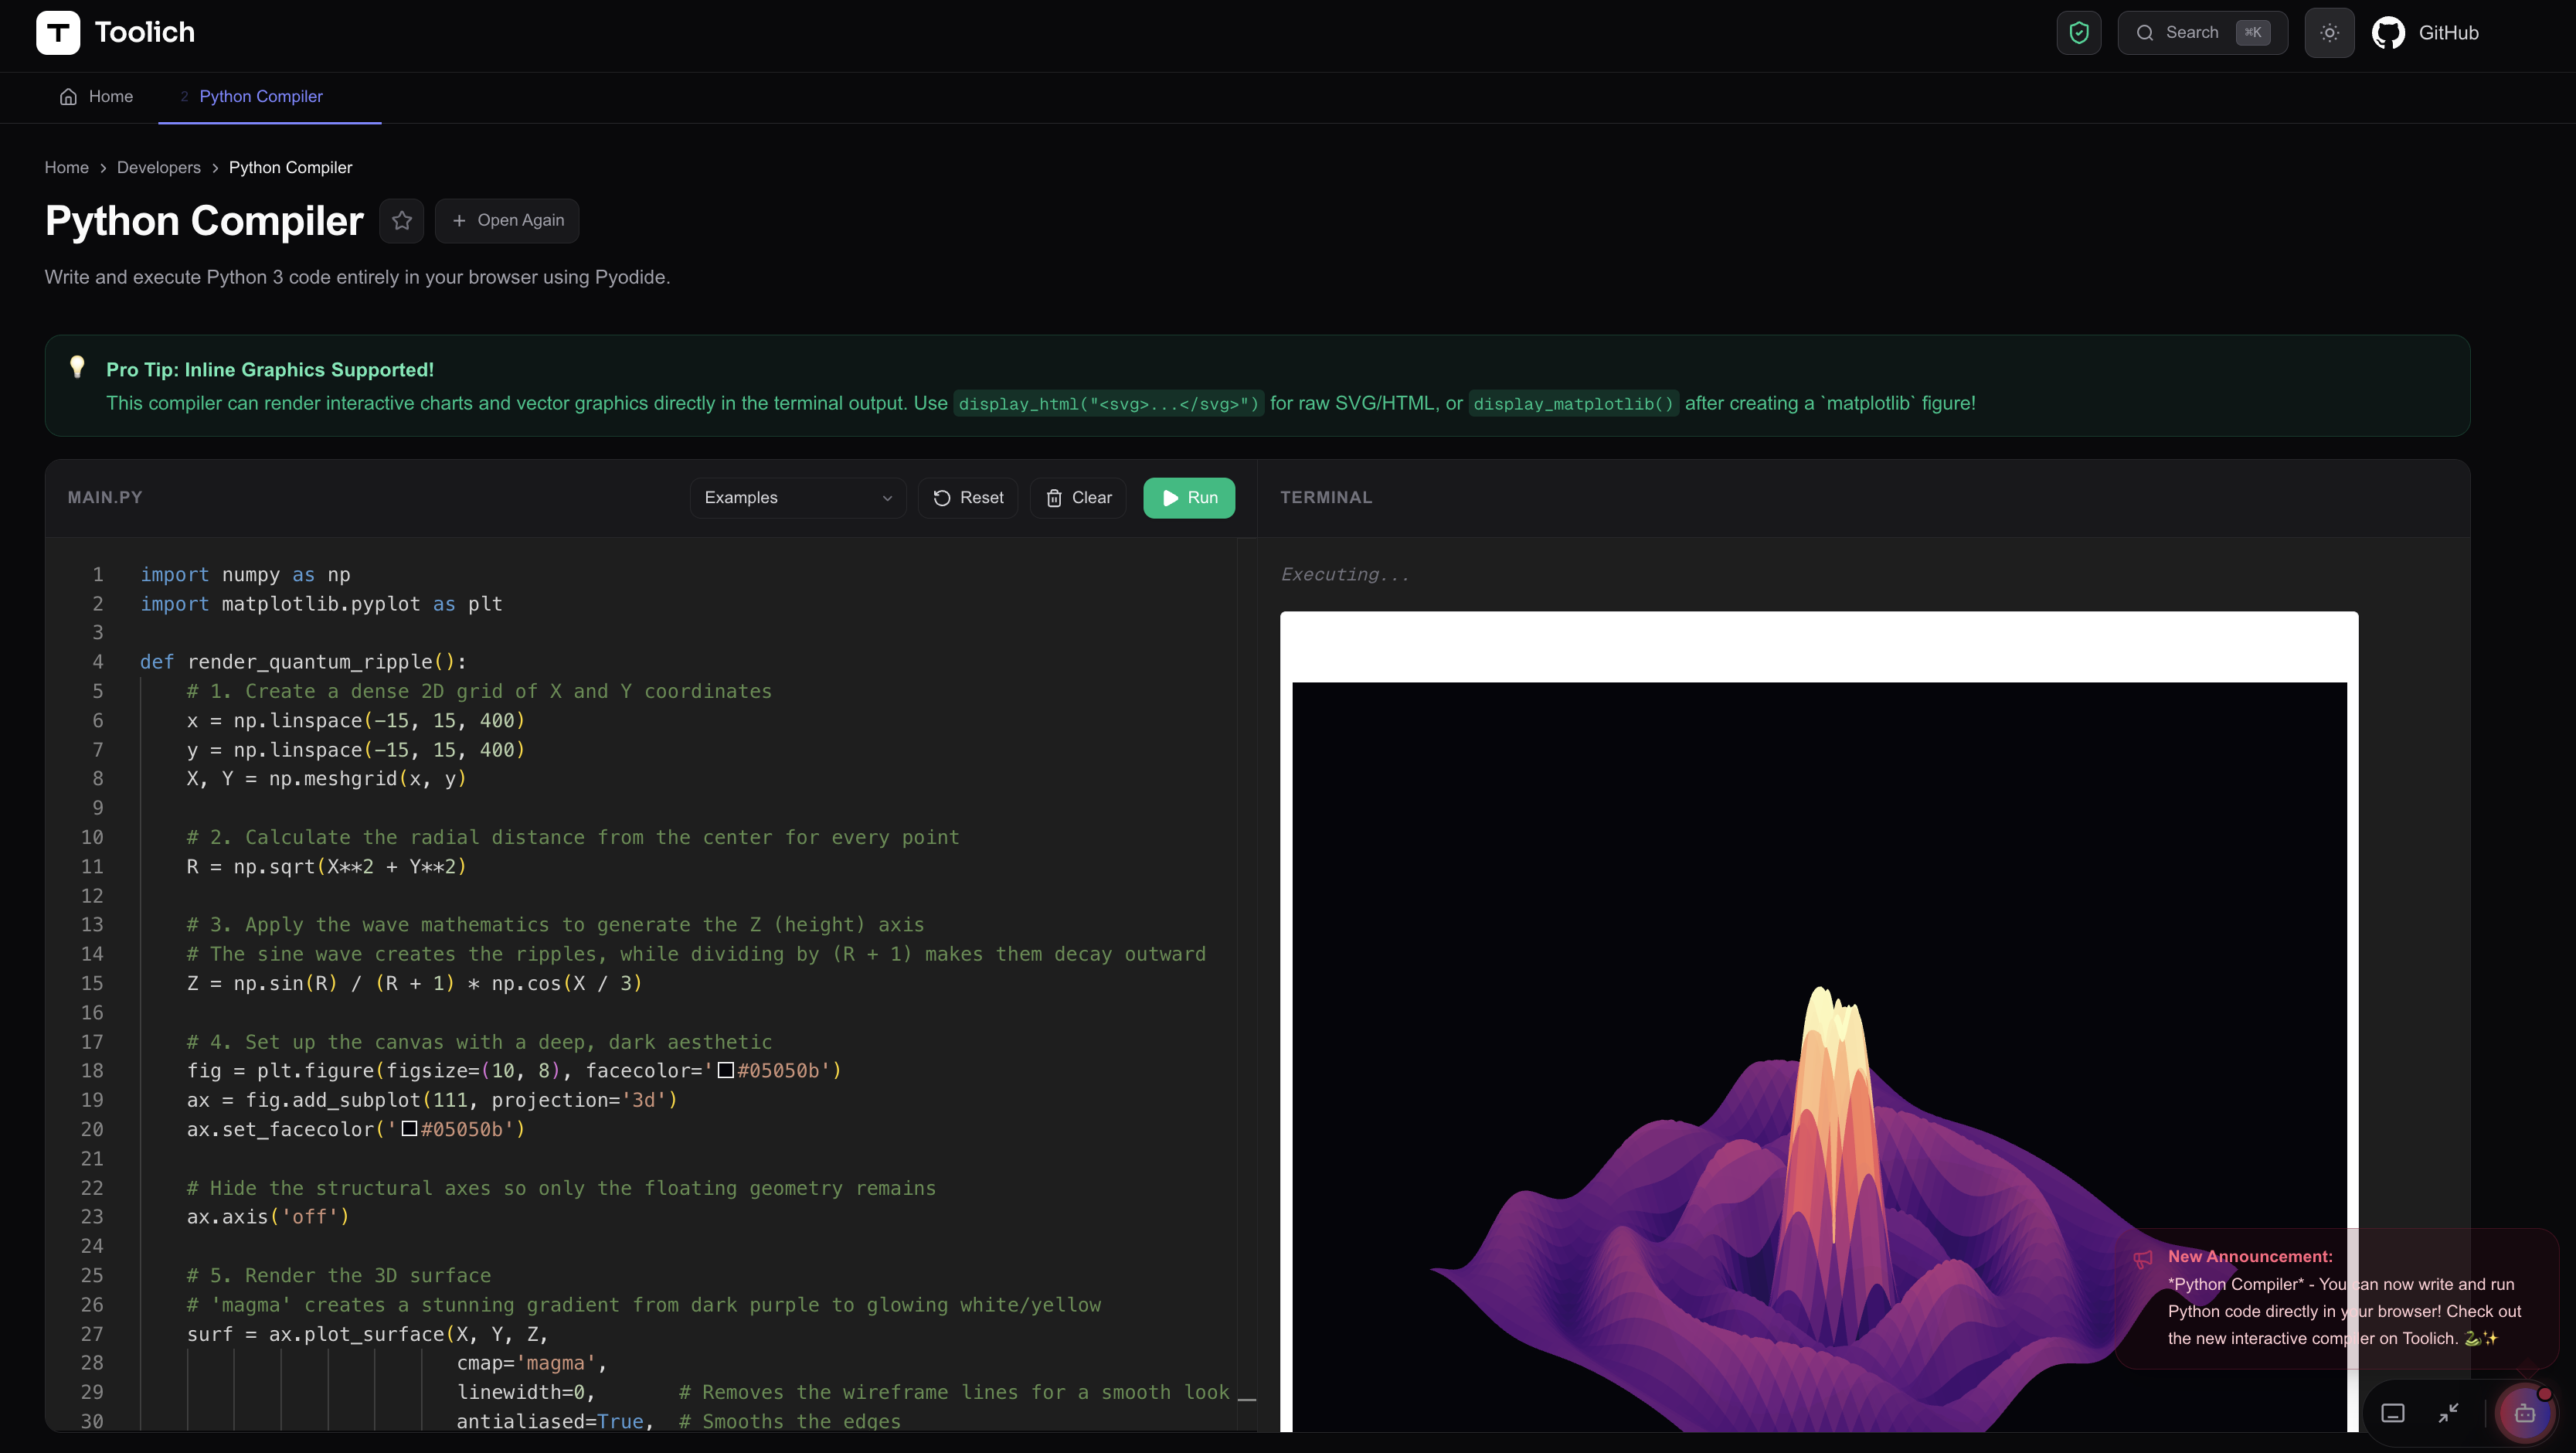The image size is (2576, 1453).
Task: Click the display_html code snippet in tip
Action: [1108, 404]
